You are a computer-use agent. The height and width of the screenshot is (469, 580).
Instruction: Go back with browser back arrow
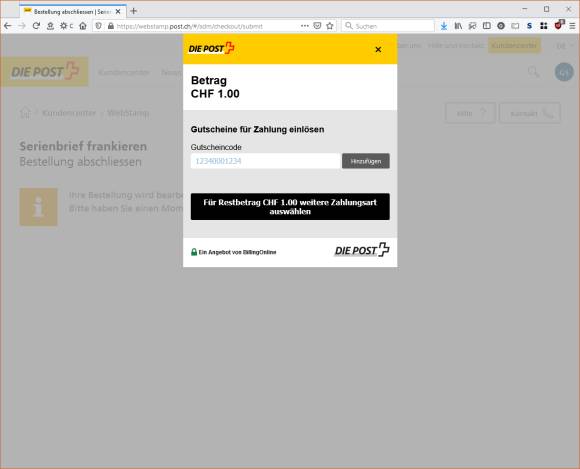(x=7, y=26)
